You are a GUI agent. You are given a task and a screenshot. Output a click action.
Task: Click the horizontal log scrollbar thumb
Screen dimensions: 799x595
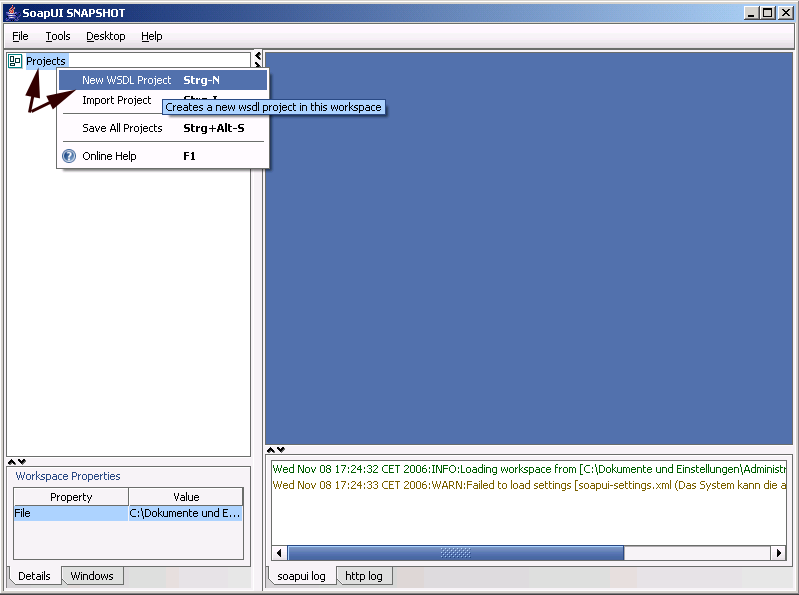[x=456, y=553]
